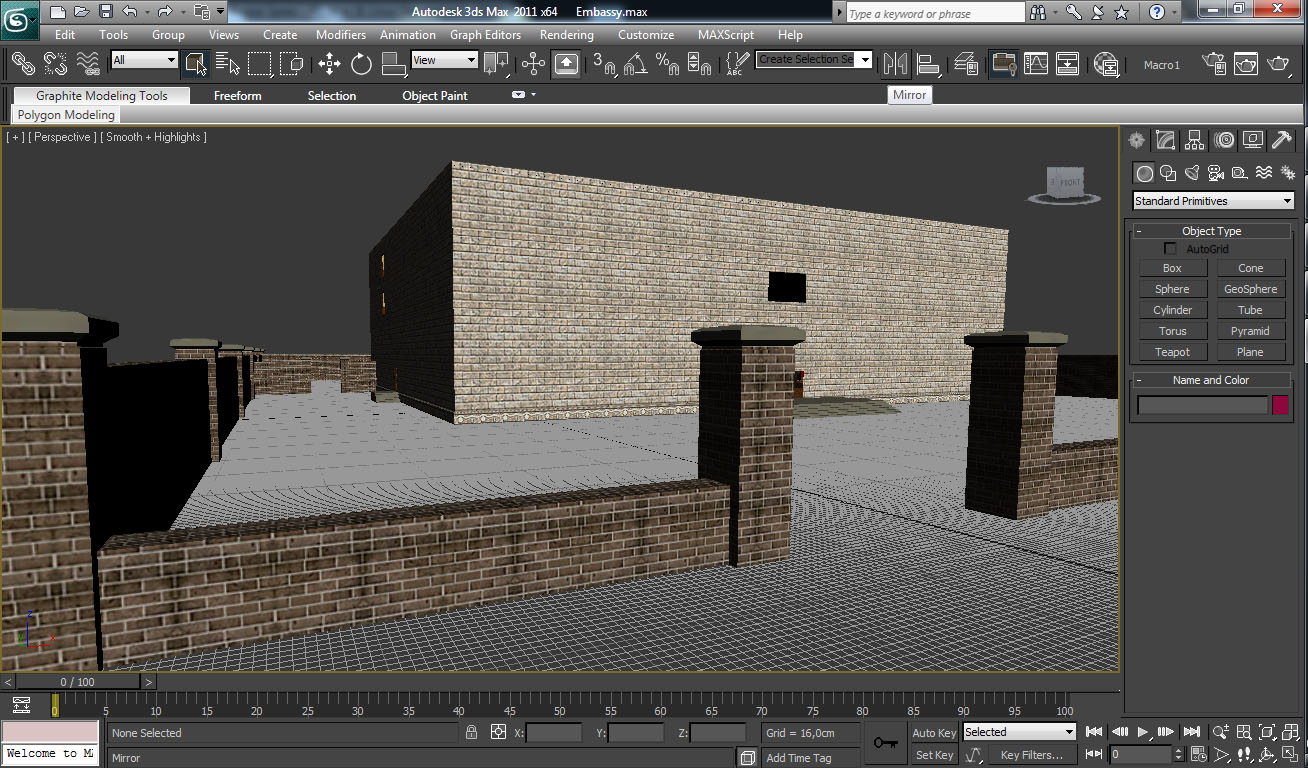Click the search keyword or phrase box
This screenshot has width=1308, height=768.
click(x=935, y=13)
